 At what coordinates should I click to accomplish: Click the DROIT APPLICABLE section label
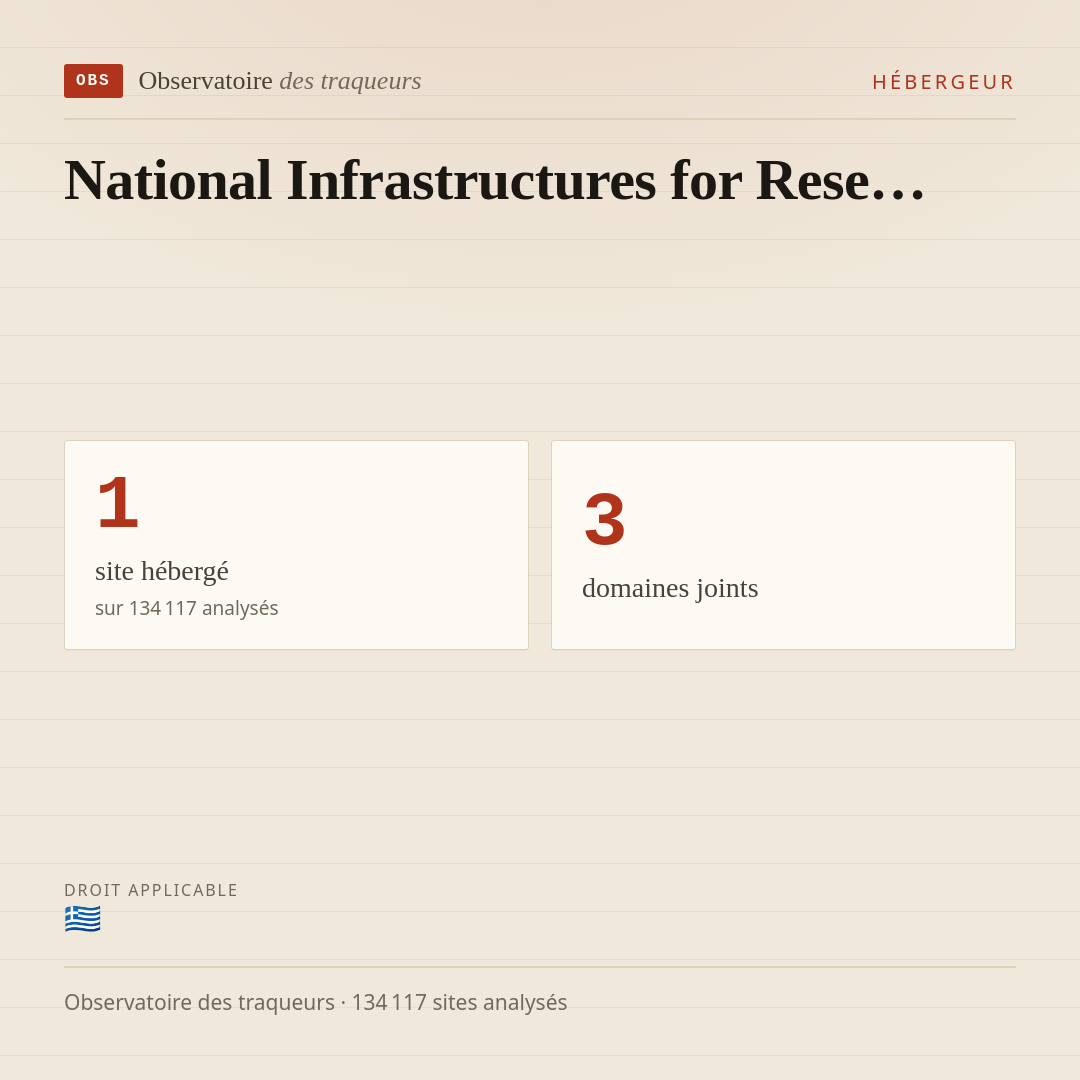click(151, 890)
